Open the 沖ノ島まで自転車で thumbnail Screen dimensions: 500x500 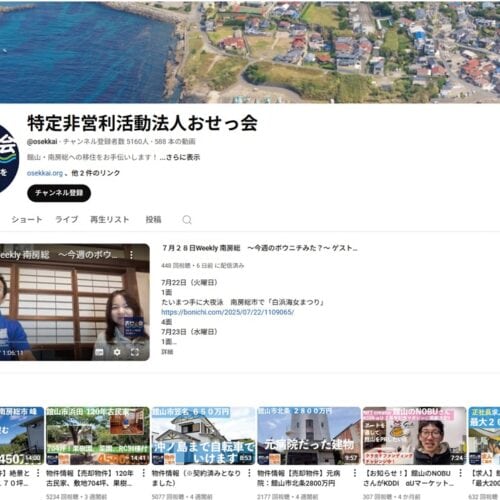(x=203, y=436)
